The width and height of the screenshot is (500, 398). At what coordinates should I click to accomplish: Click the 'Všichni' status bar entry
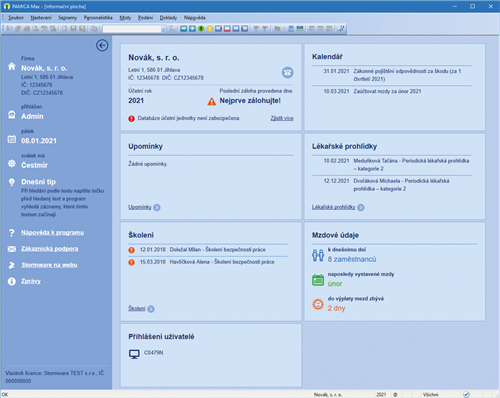pos(430,395)
